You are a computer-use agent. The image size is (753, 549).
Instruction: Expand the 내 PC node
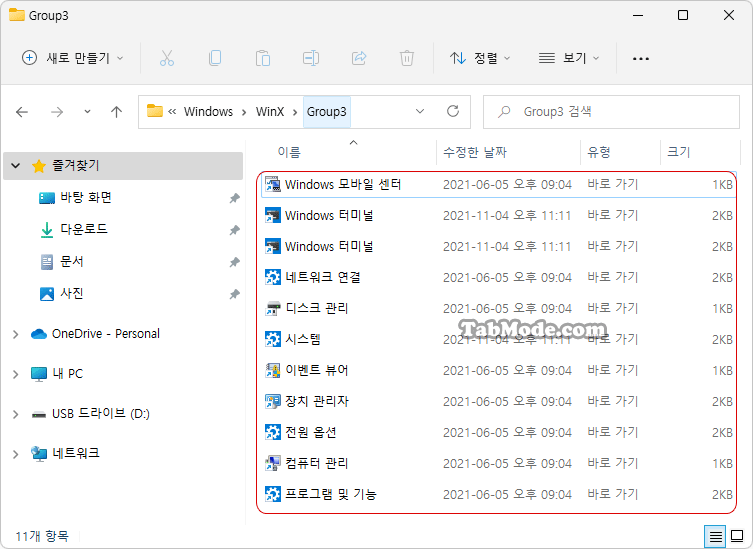point(15,374)
